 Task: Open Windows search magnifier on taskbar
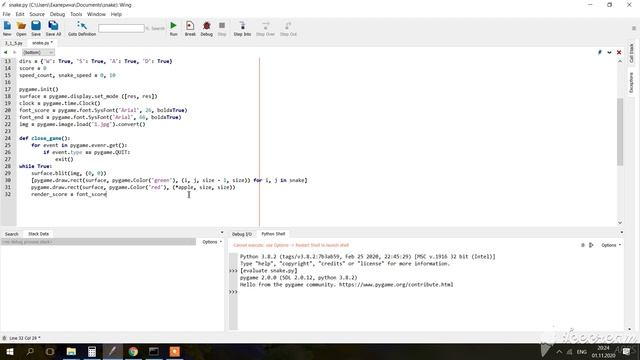pos(30,351)
